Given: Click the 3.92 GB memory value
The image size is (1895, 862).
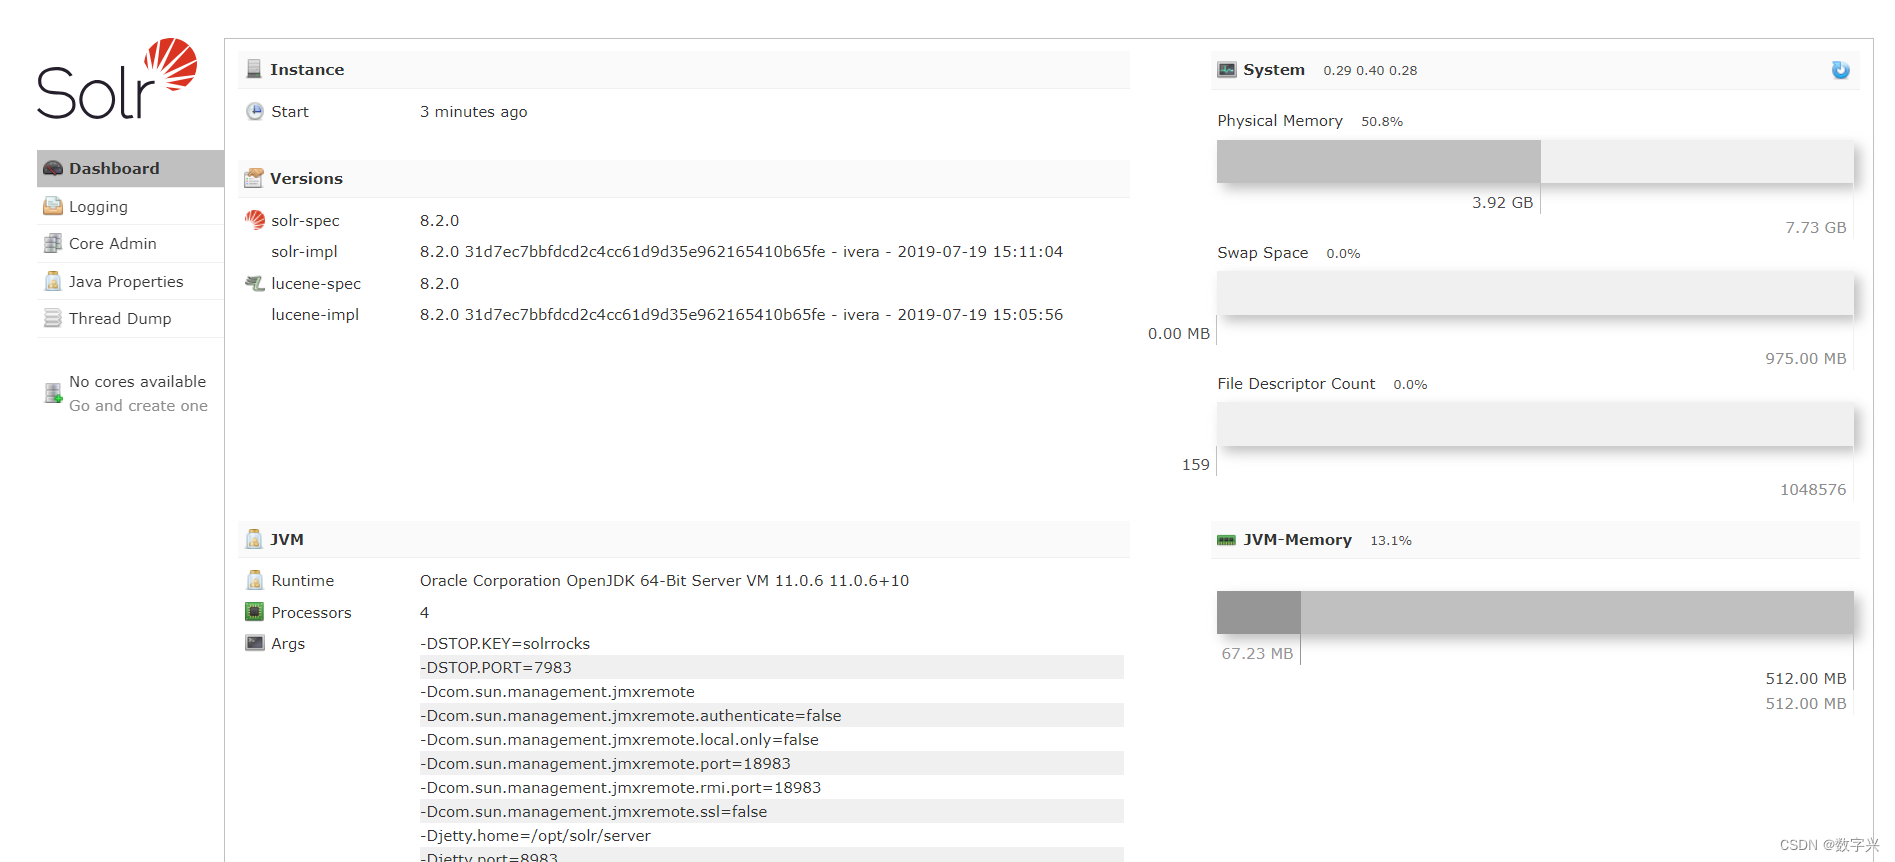Looking at the screenshot, I should click(x=1502, y=203).
